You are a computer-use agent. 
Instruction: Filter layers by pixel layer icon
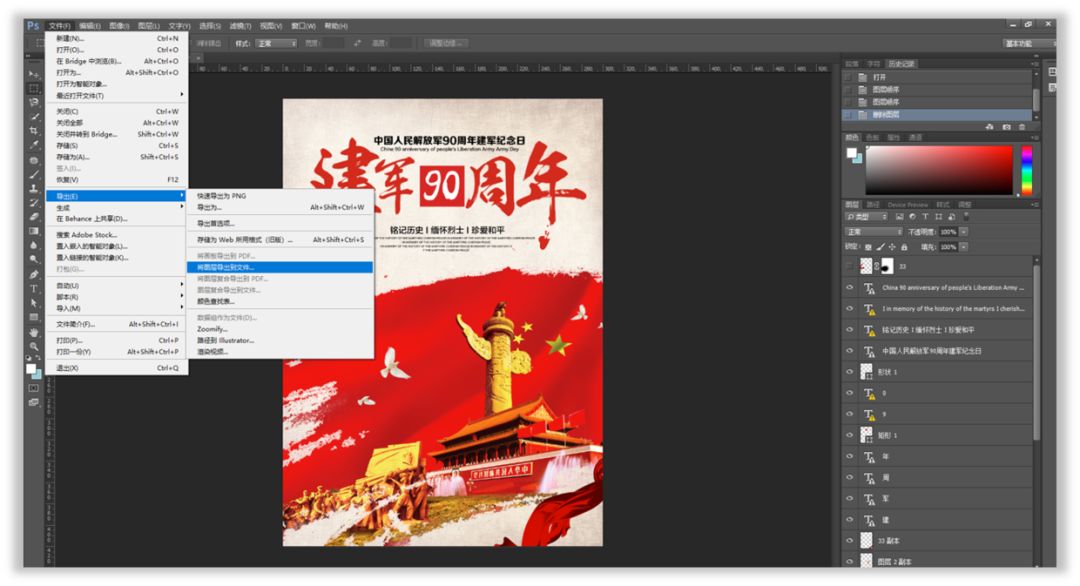click(x=899, y=217)
